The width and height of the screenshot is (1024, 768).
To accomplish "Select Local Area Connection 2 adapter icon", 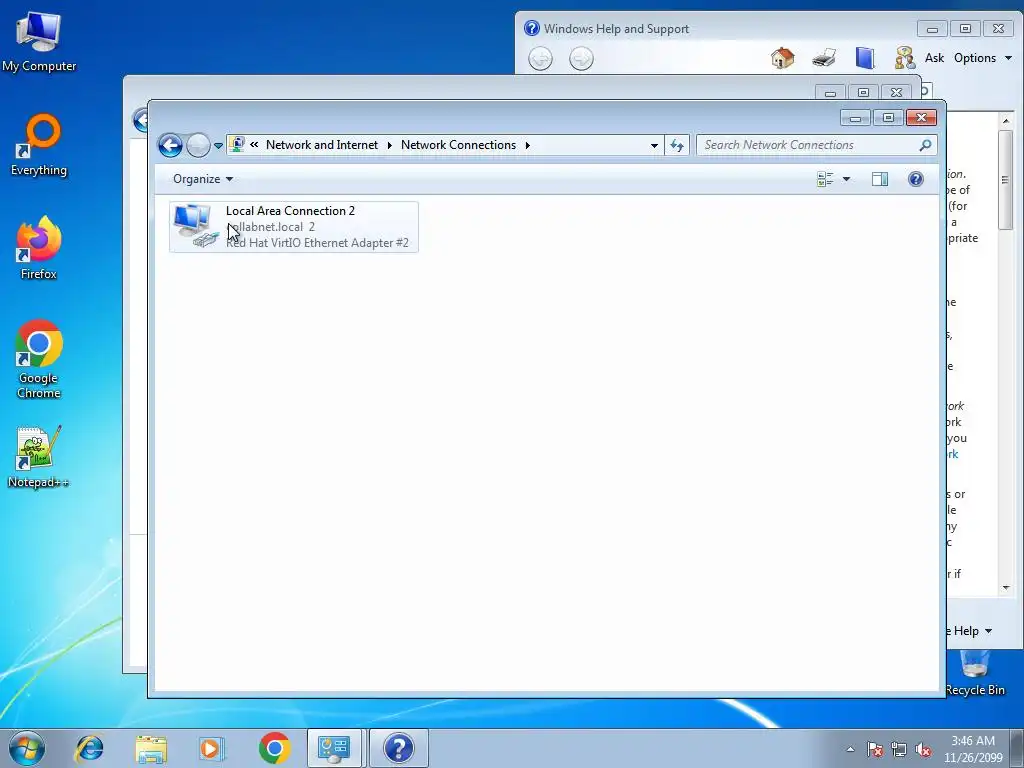I will 196,226.
